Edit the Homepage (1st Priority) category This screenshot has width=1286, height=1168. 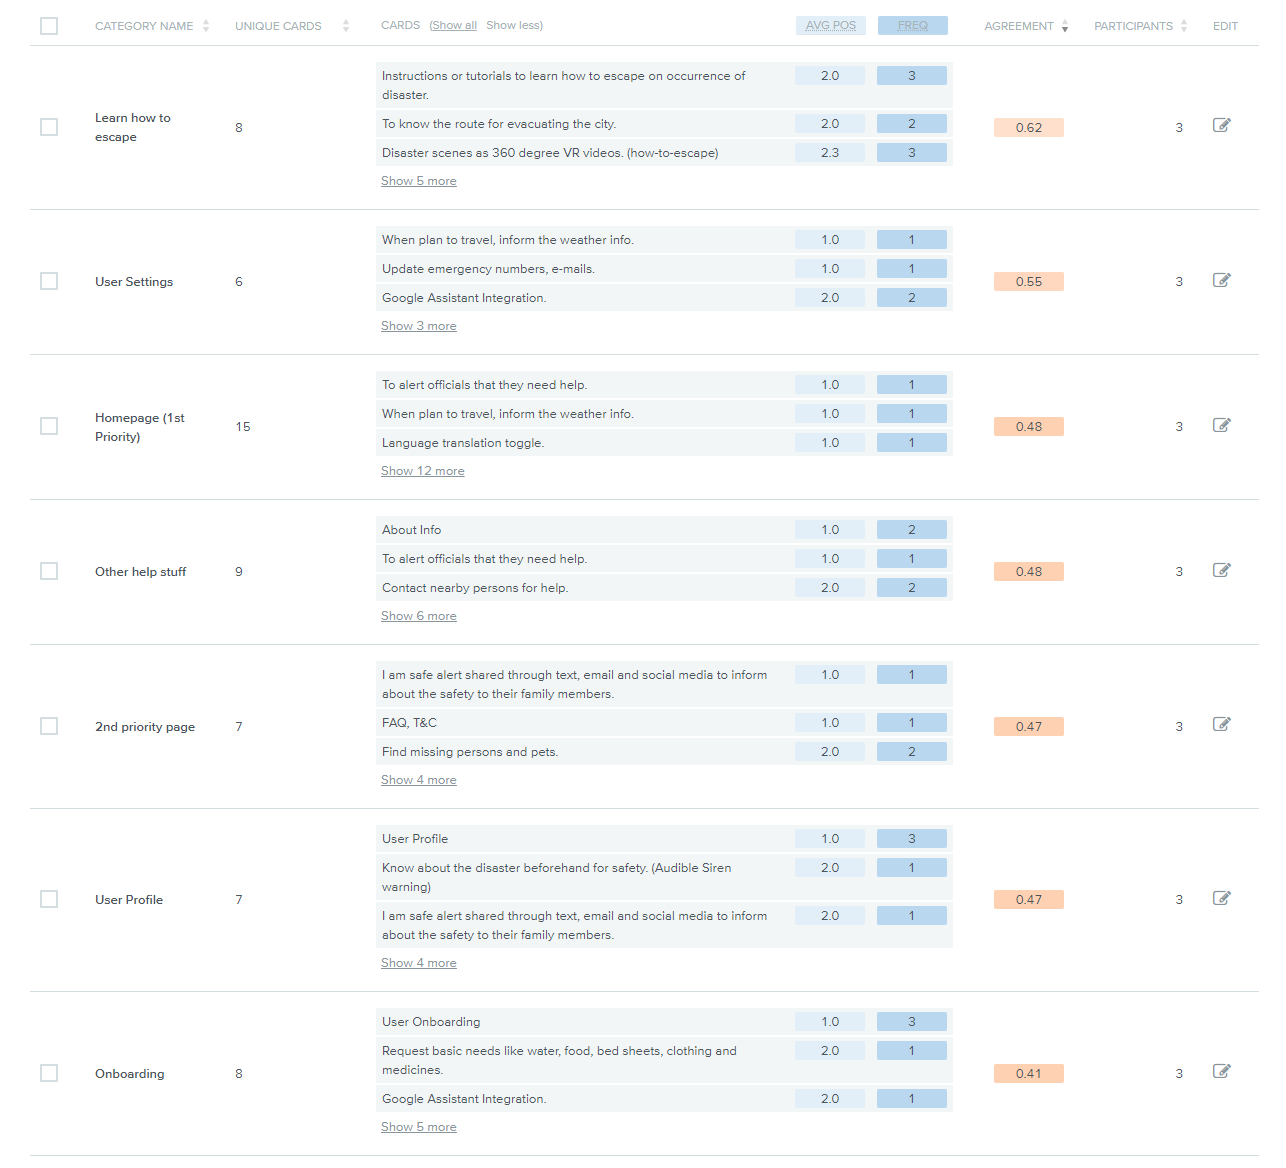pyautogui.click(x=1221, y=425)
